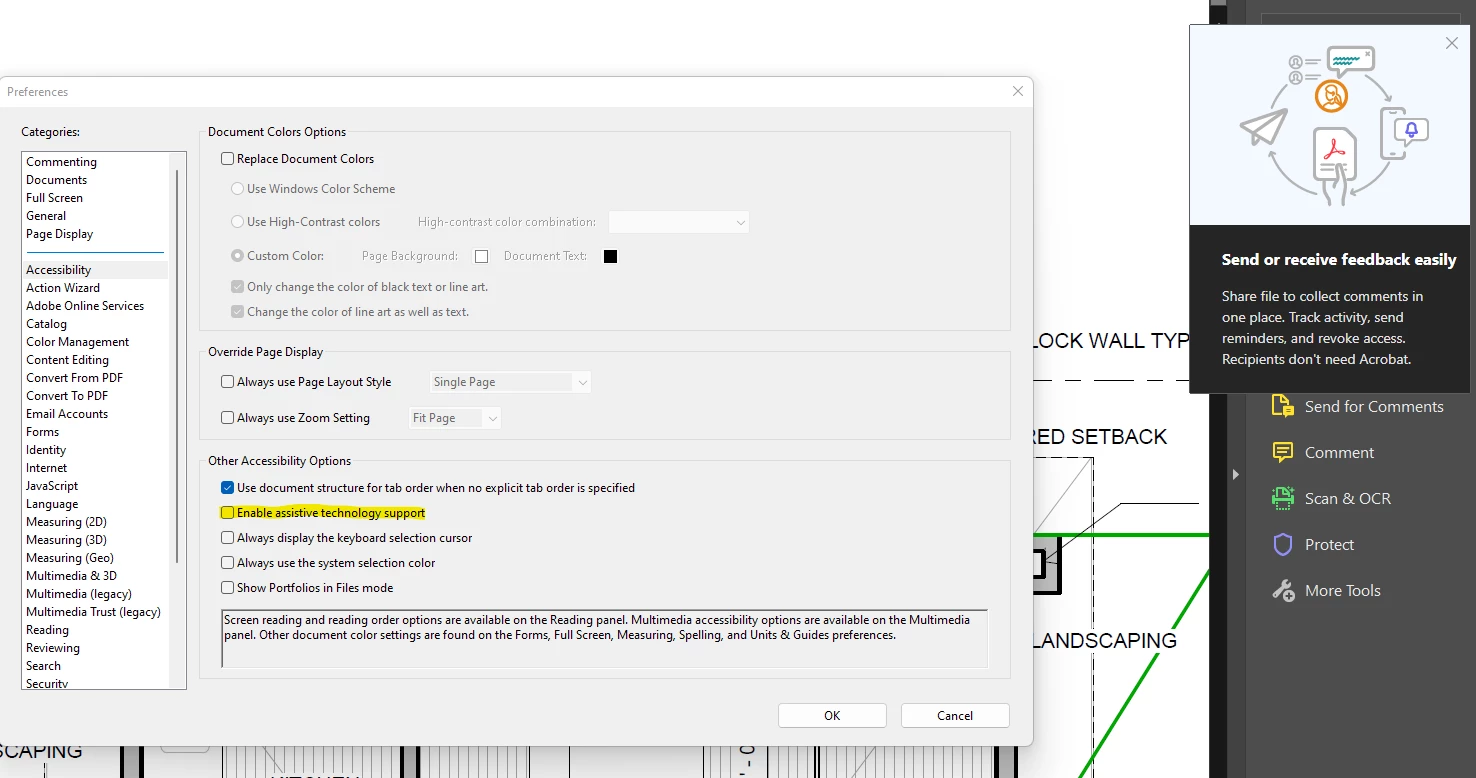Open the Single Page layout dropdown
Screen dimensions: 1476x778
point(511,382)
